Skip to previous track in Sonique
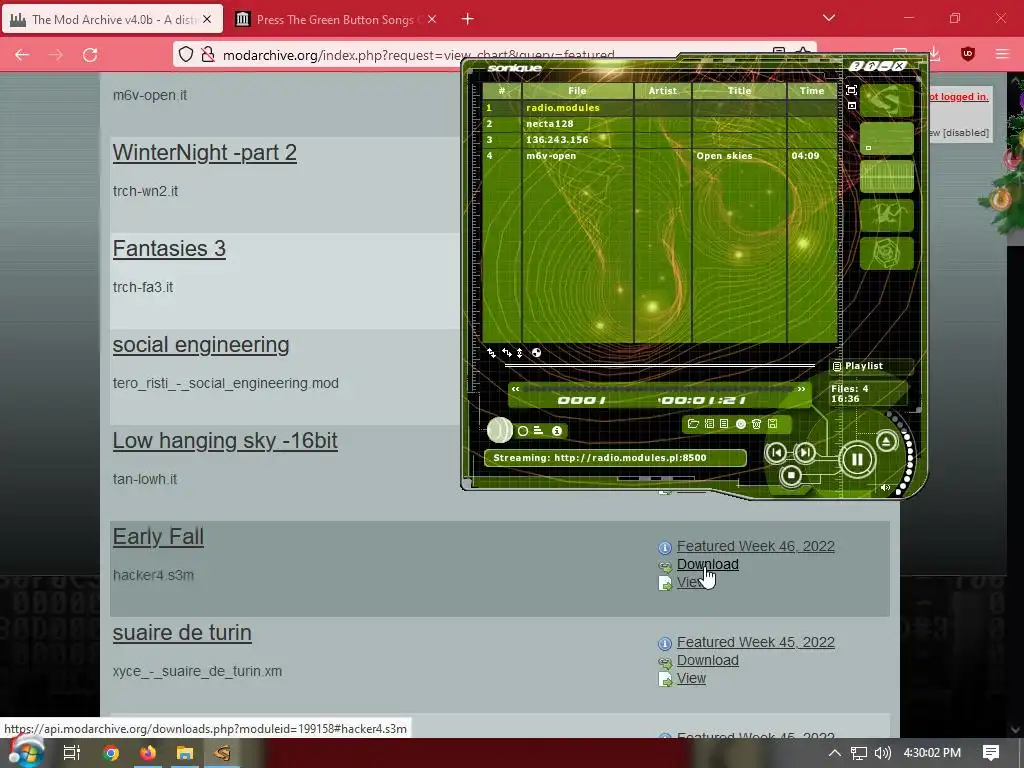 tap(776, 452)
